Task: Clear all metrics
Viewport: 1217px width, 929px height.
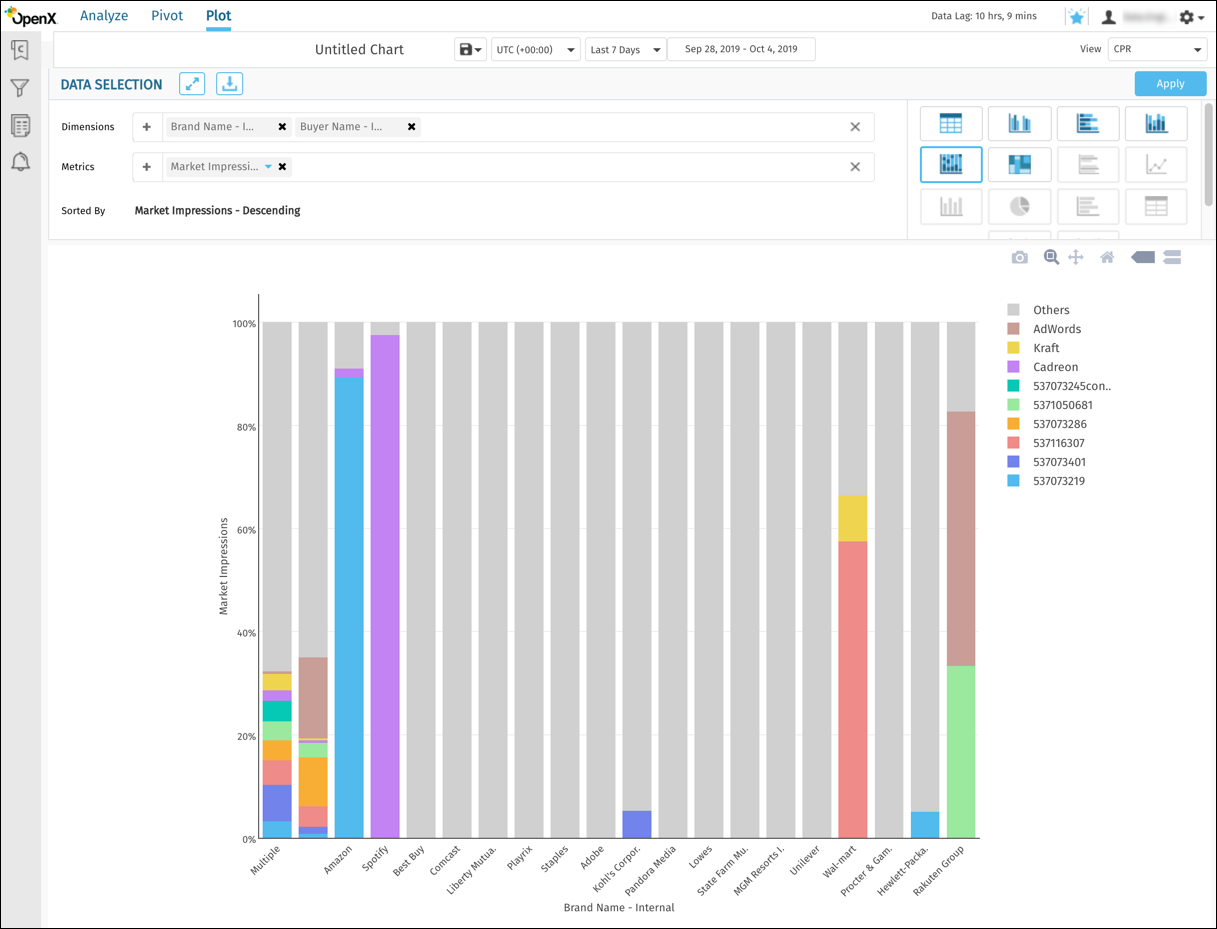Action: coord(855,167)
